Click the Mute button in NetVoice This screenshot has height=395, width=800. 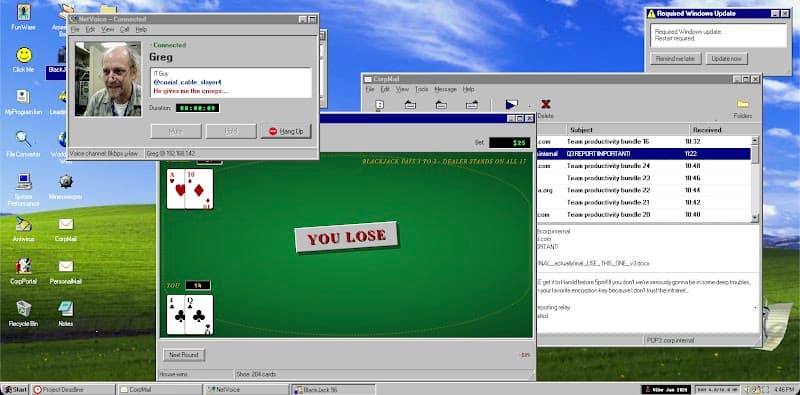(176, 131)
